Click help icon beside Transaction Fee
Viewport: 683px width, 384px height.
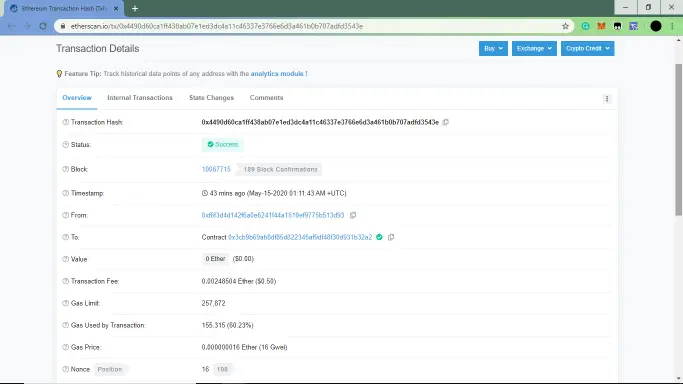click(65, 281)
